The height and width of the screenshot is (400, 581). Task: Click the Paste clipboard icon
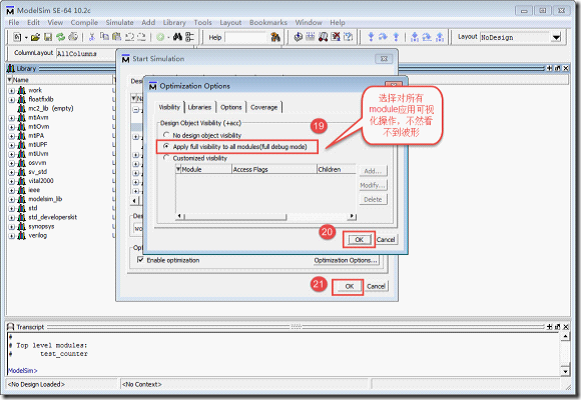[x=117, y=37]
